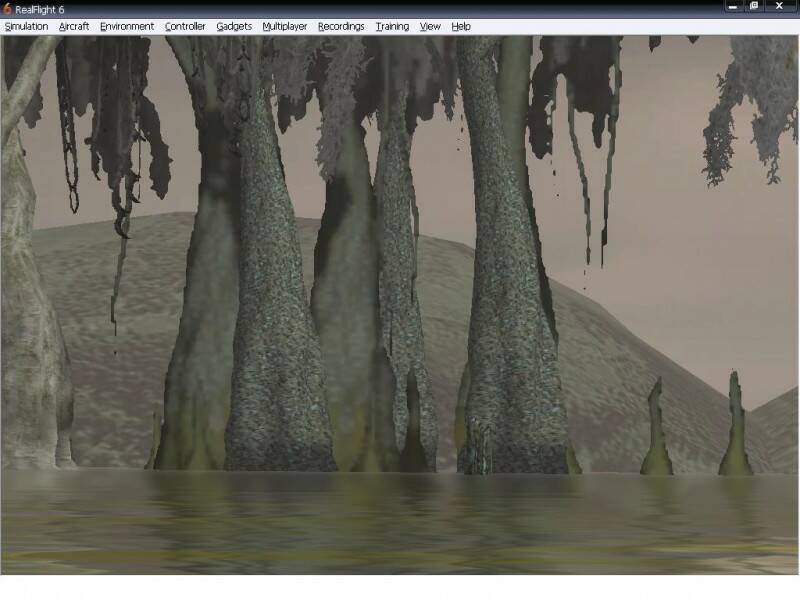Open the Help menu
This screenshot has width=800, height=600.
(x=461, y=26)
